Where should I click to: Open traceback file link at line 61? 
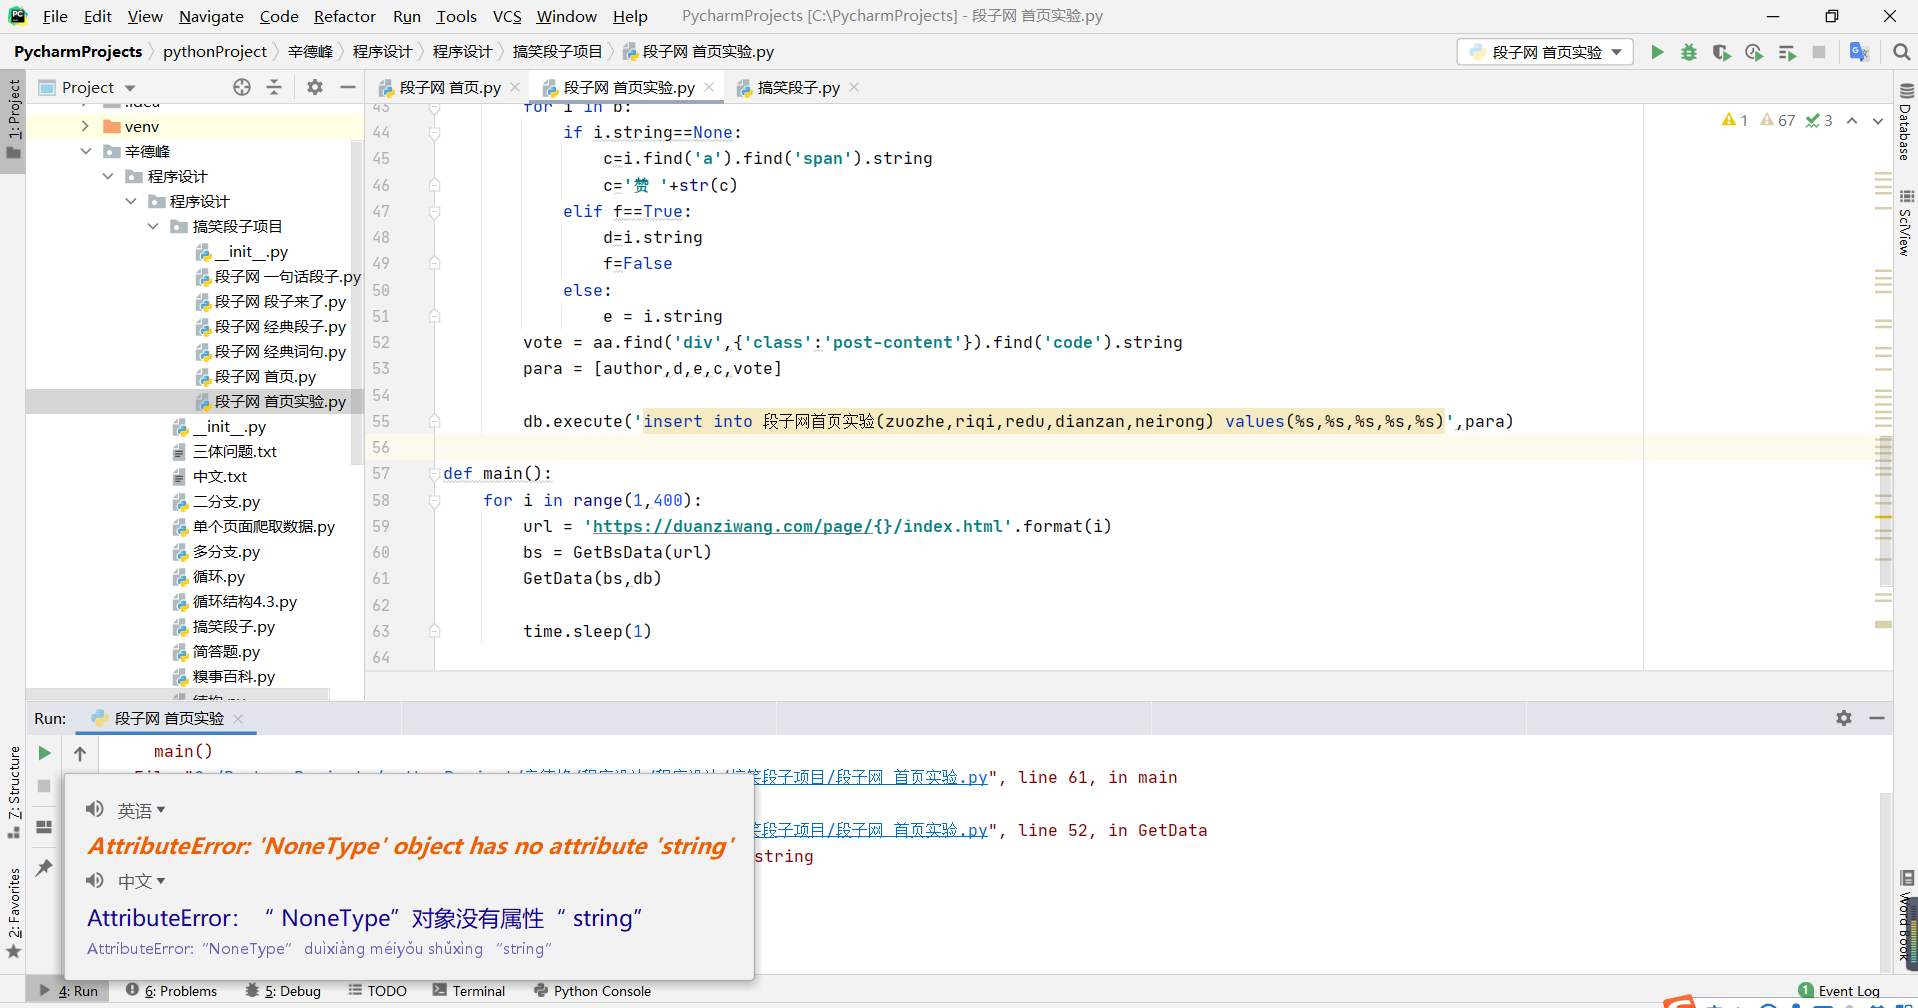870,778
